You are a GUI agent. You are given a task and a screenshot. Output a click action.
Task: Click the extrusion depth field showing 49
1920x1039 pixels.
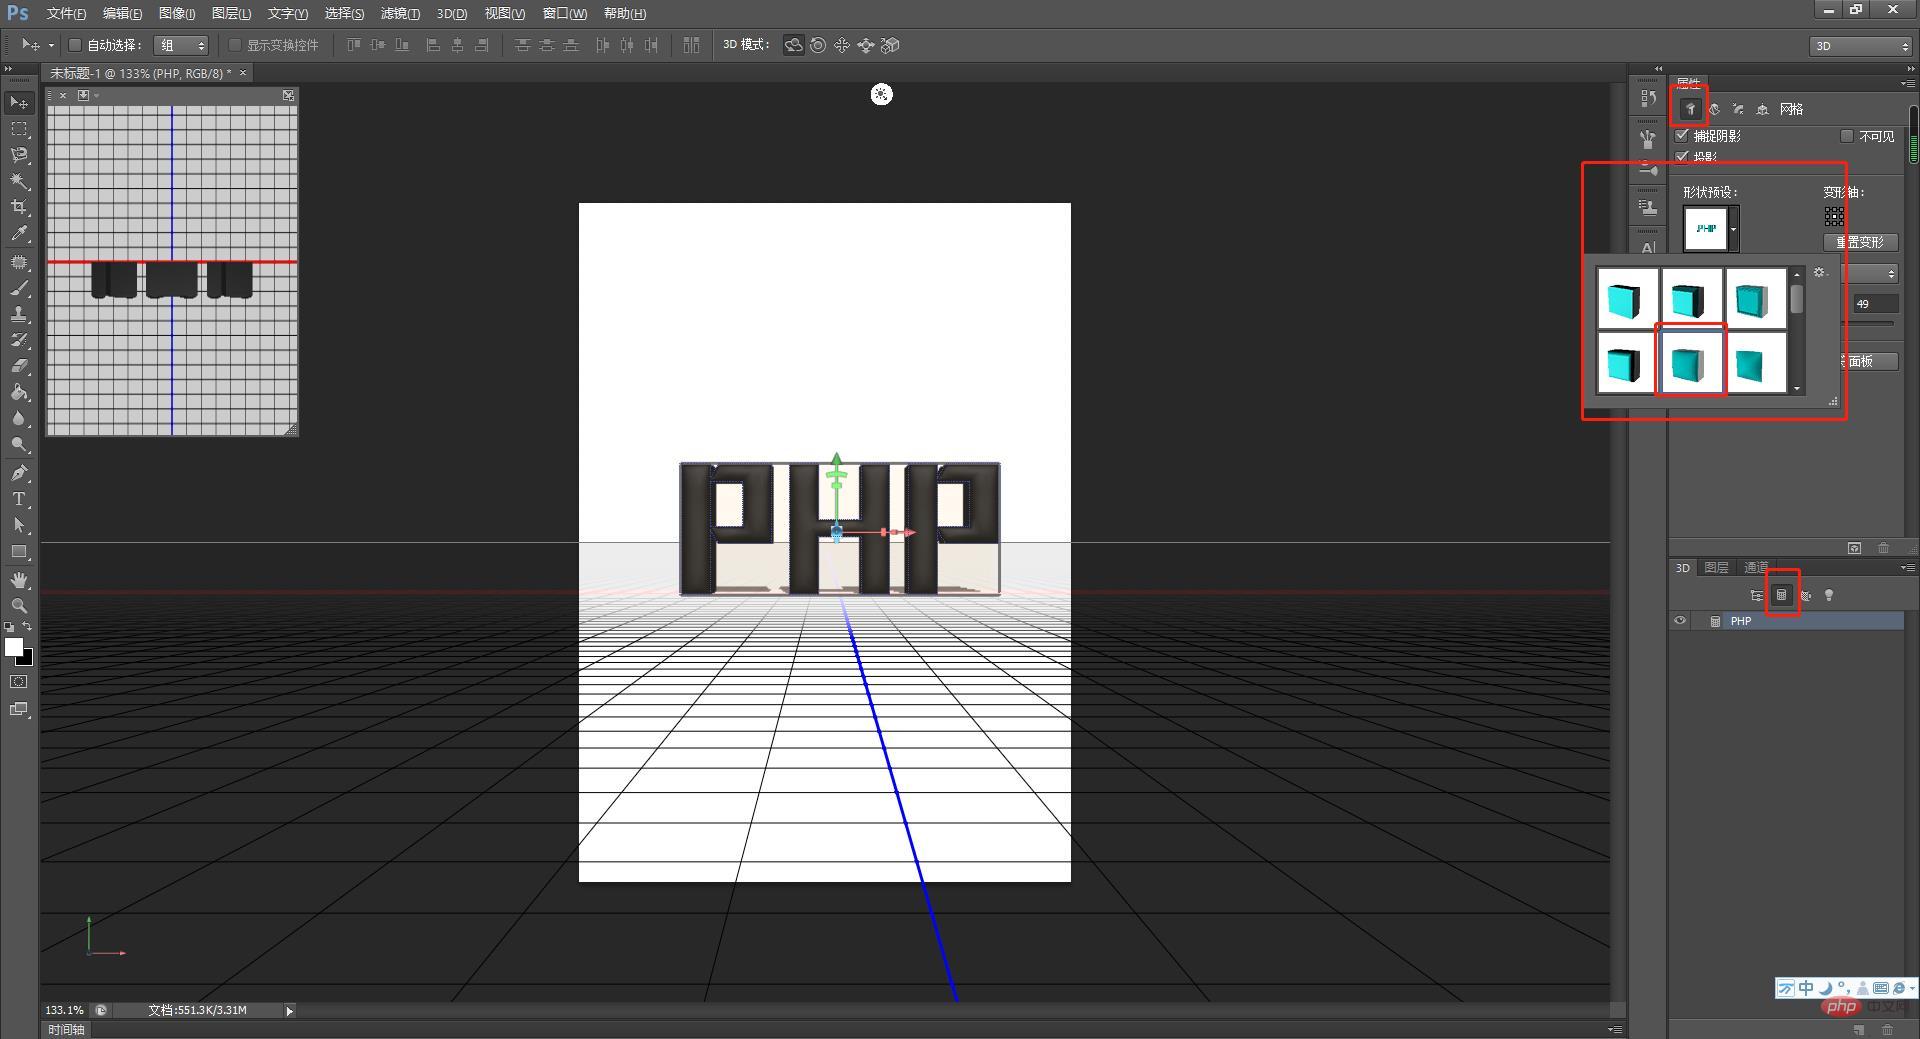1875,304
